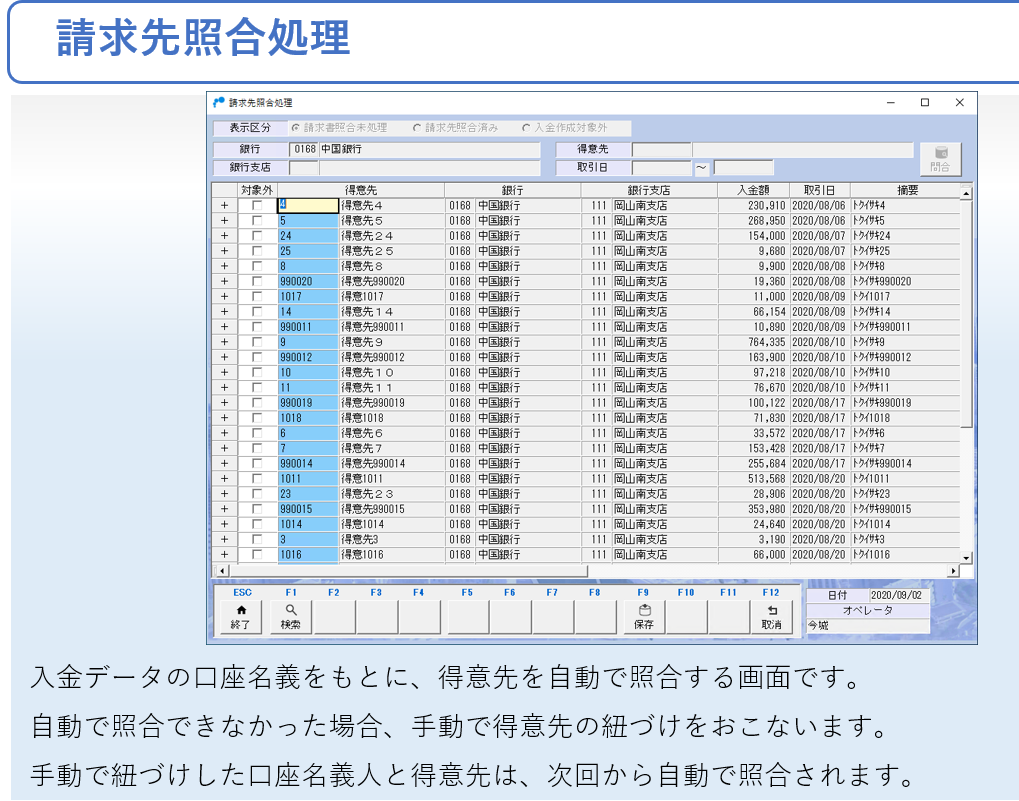Expand the row for 得意先5 with plus
This screenshot has width=1019, height=801.
[224, 221]
